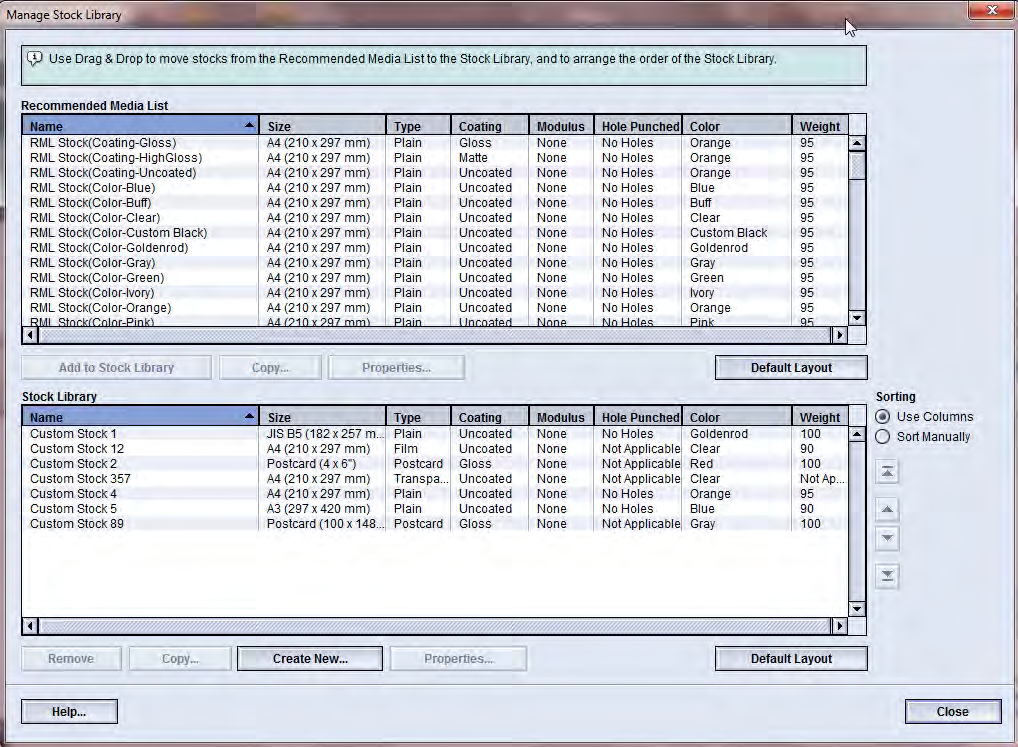Select RML Stock(Coating-Gloss) row
Viewport: 1018px width, 747px height.
(435, 143)
